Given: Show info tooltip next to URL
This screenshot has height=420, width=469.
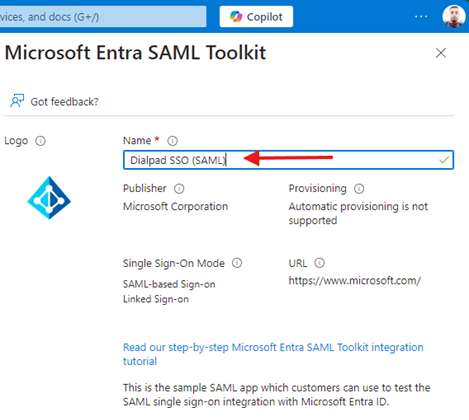Looking at the screenshot, I should [319, 263].
